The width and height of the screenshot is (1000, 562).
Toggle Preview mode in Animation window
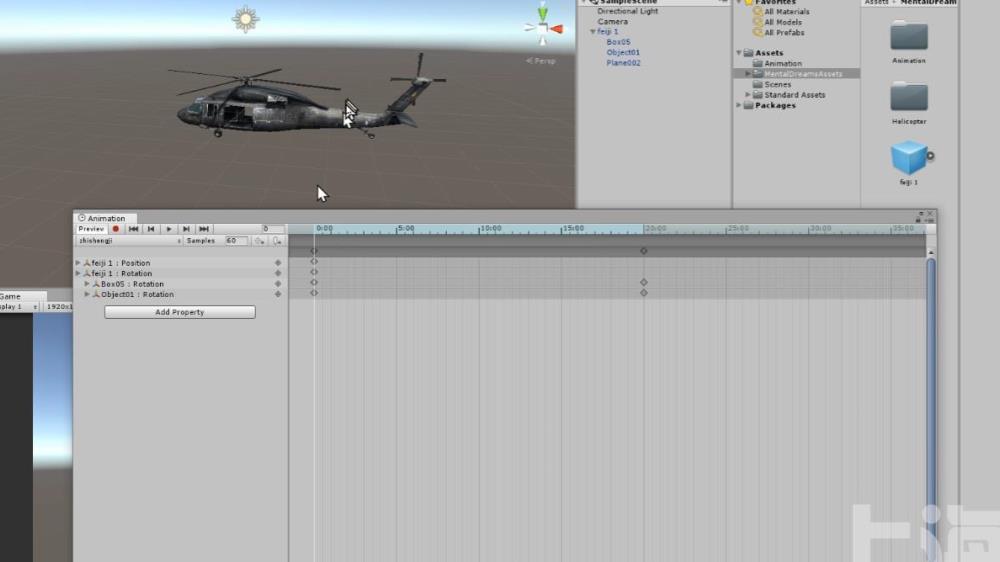pyautogui.click(x=91, y=229)
